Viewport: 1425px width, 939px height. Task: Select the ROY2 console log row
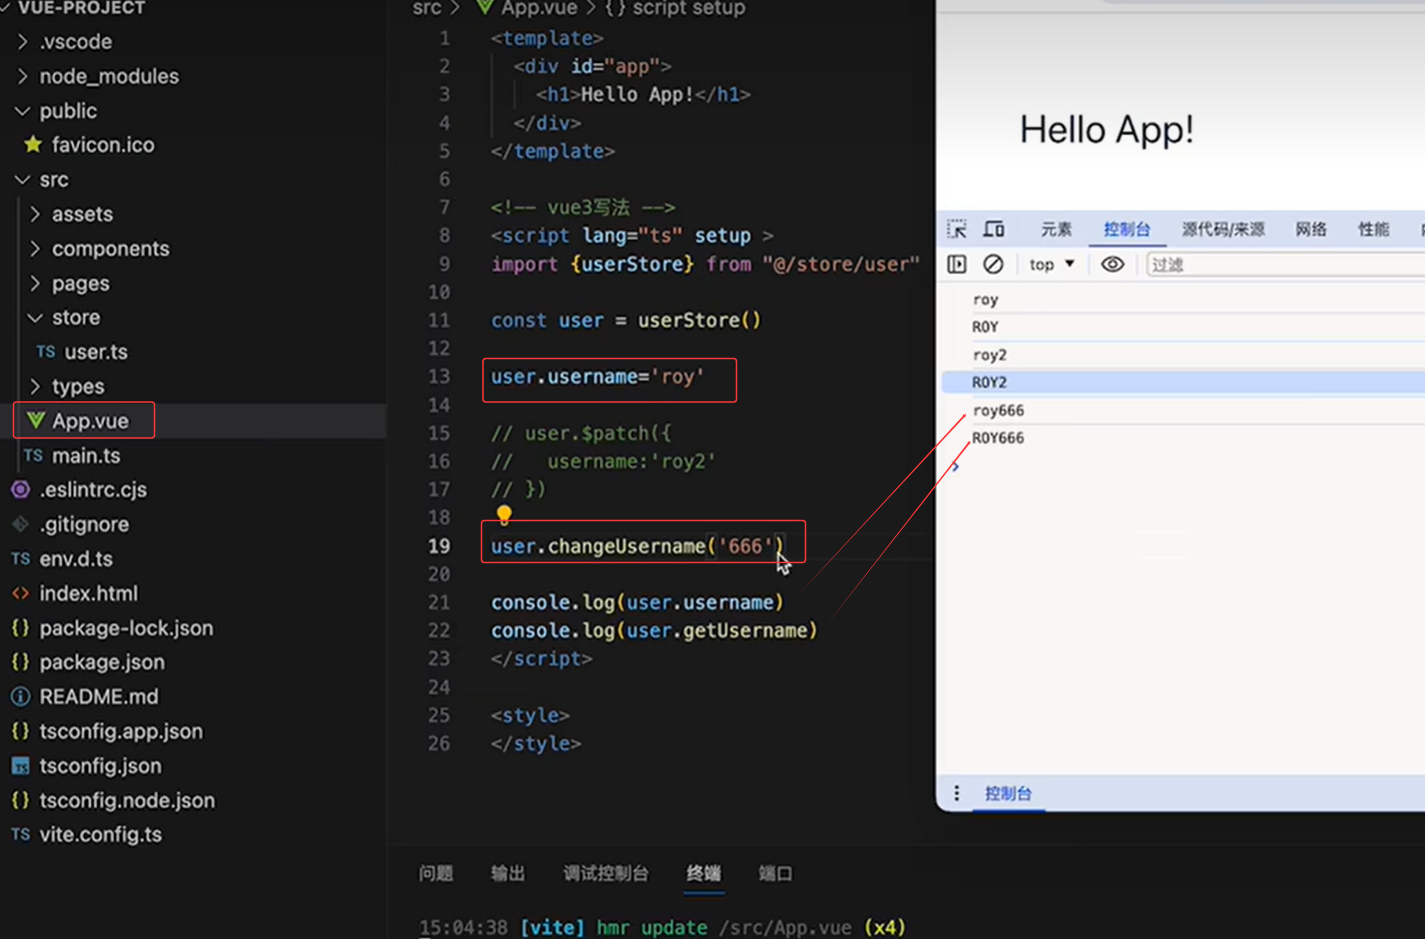point(1183,382)
